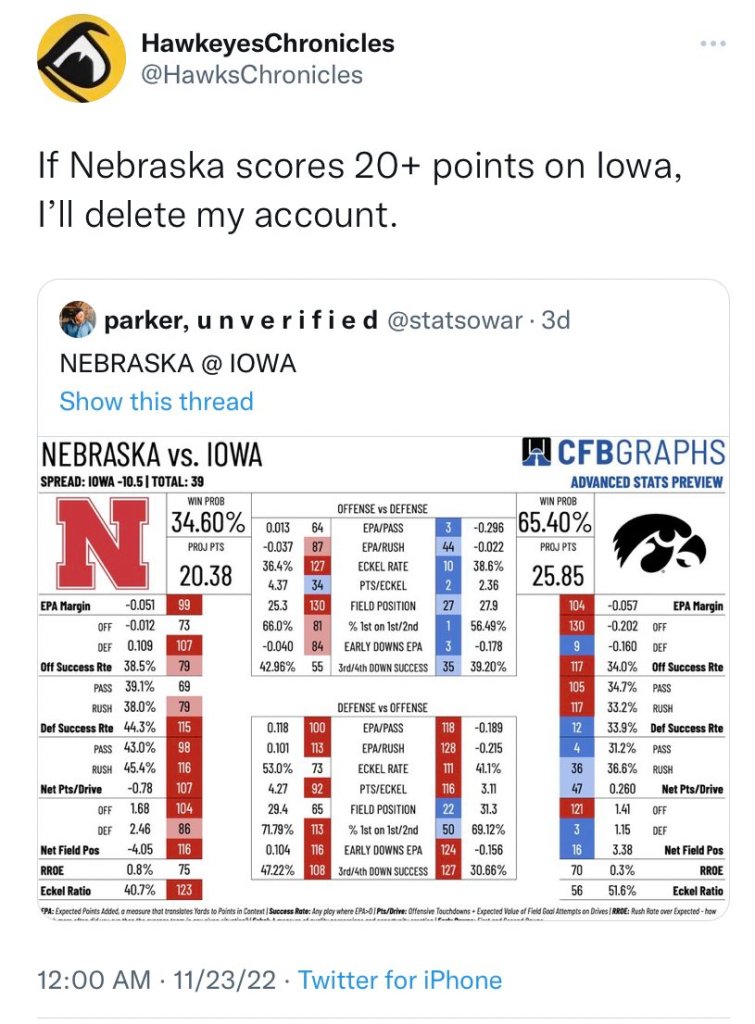755x1024 pixels.
Task: Click the HawkeyesChronicles display name
Action: pyautogui.click(x=268, y=43)
